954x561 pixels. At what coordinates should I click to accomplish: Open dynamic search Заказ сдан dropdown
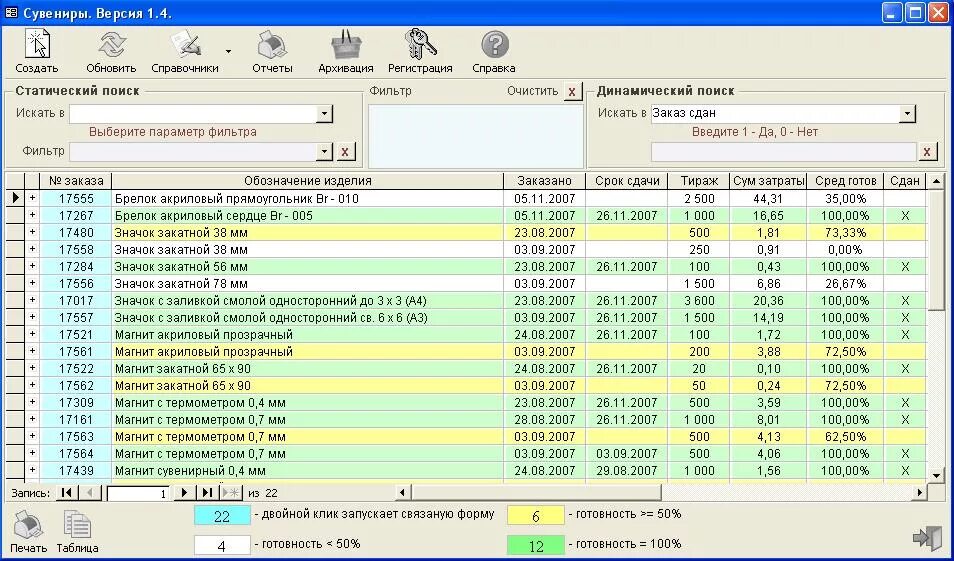tap(908, 113)
